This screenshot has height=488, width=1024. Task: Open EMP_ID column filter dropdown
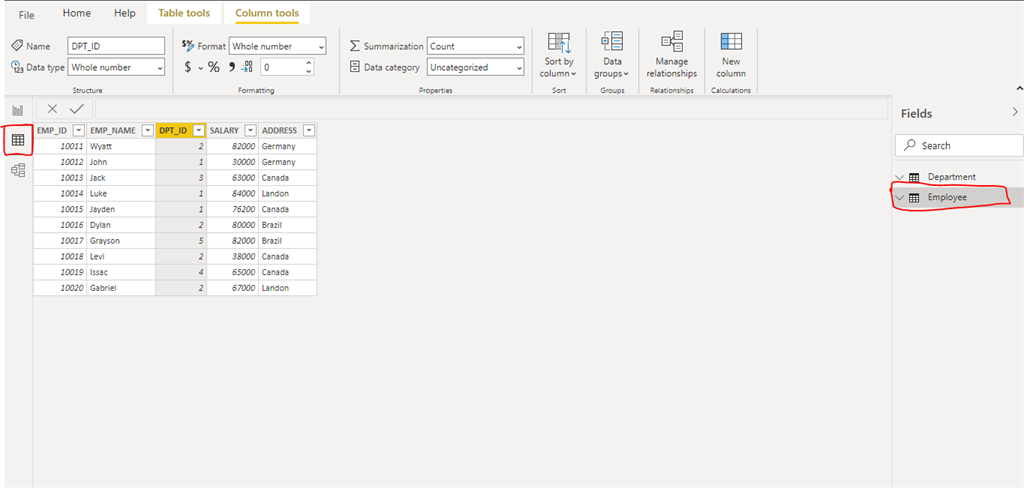tap(78, 131)
